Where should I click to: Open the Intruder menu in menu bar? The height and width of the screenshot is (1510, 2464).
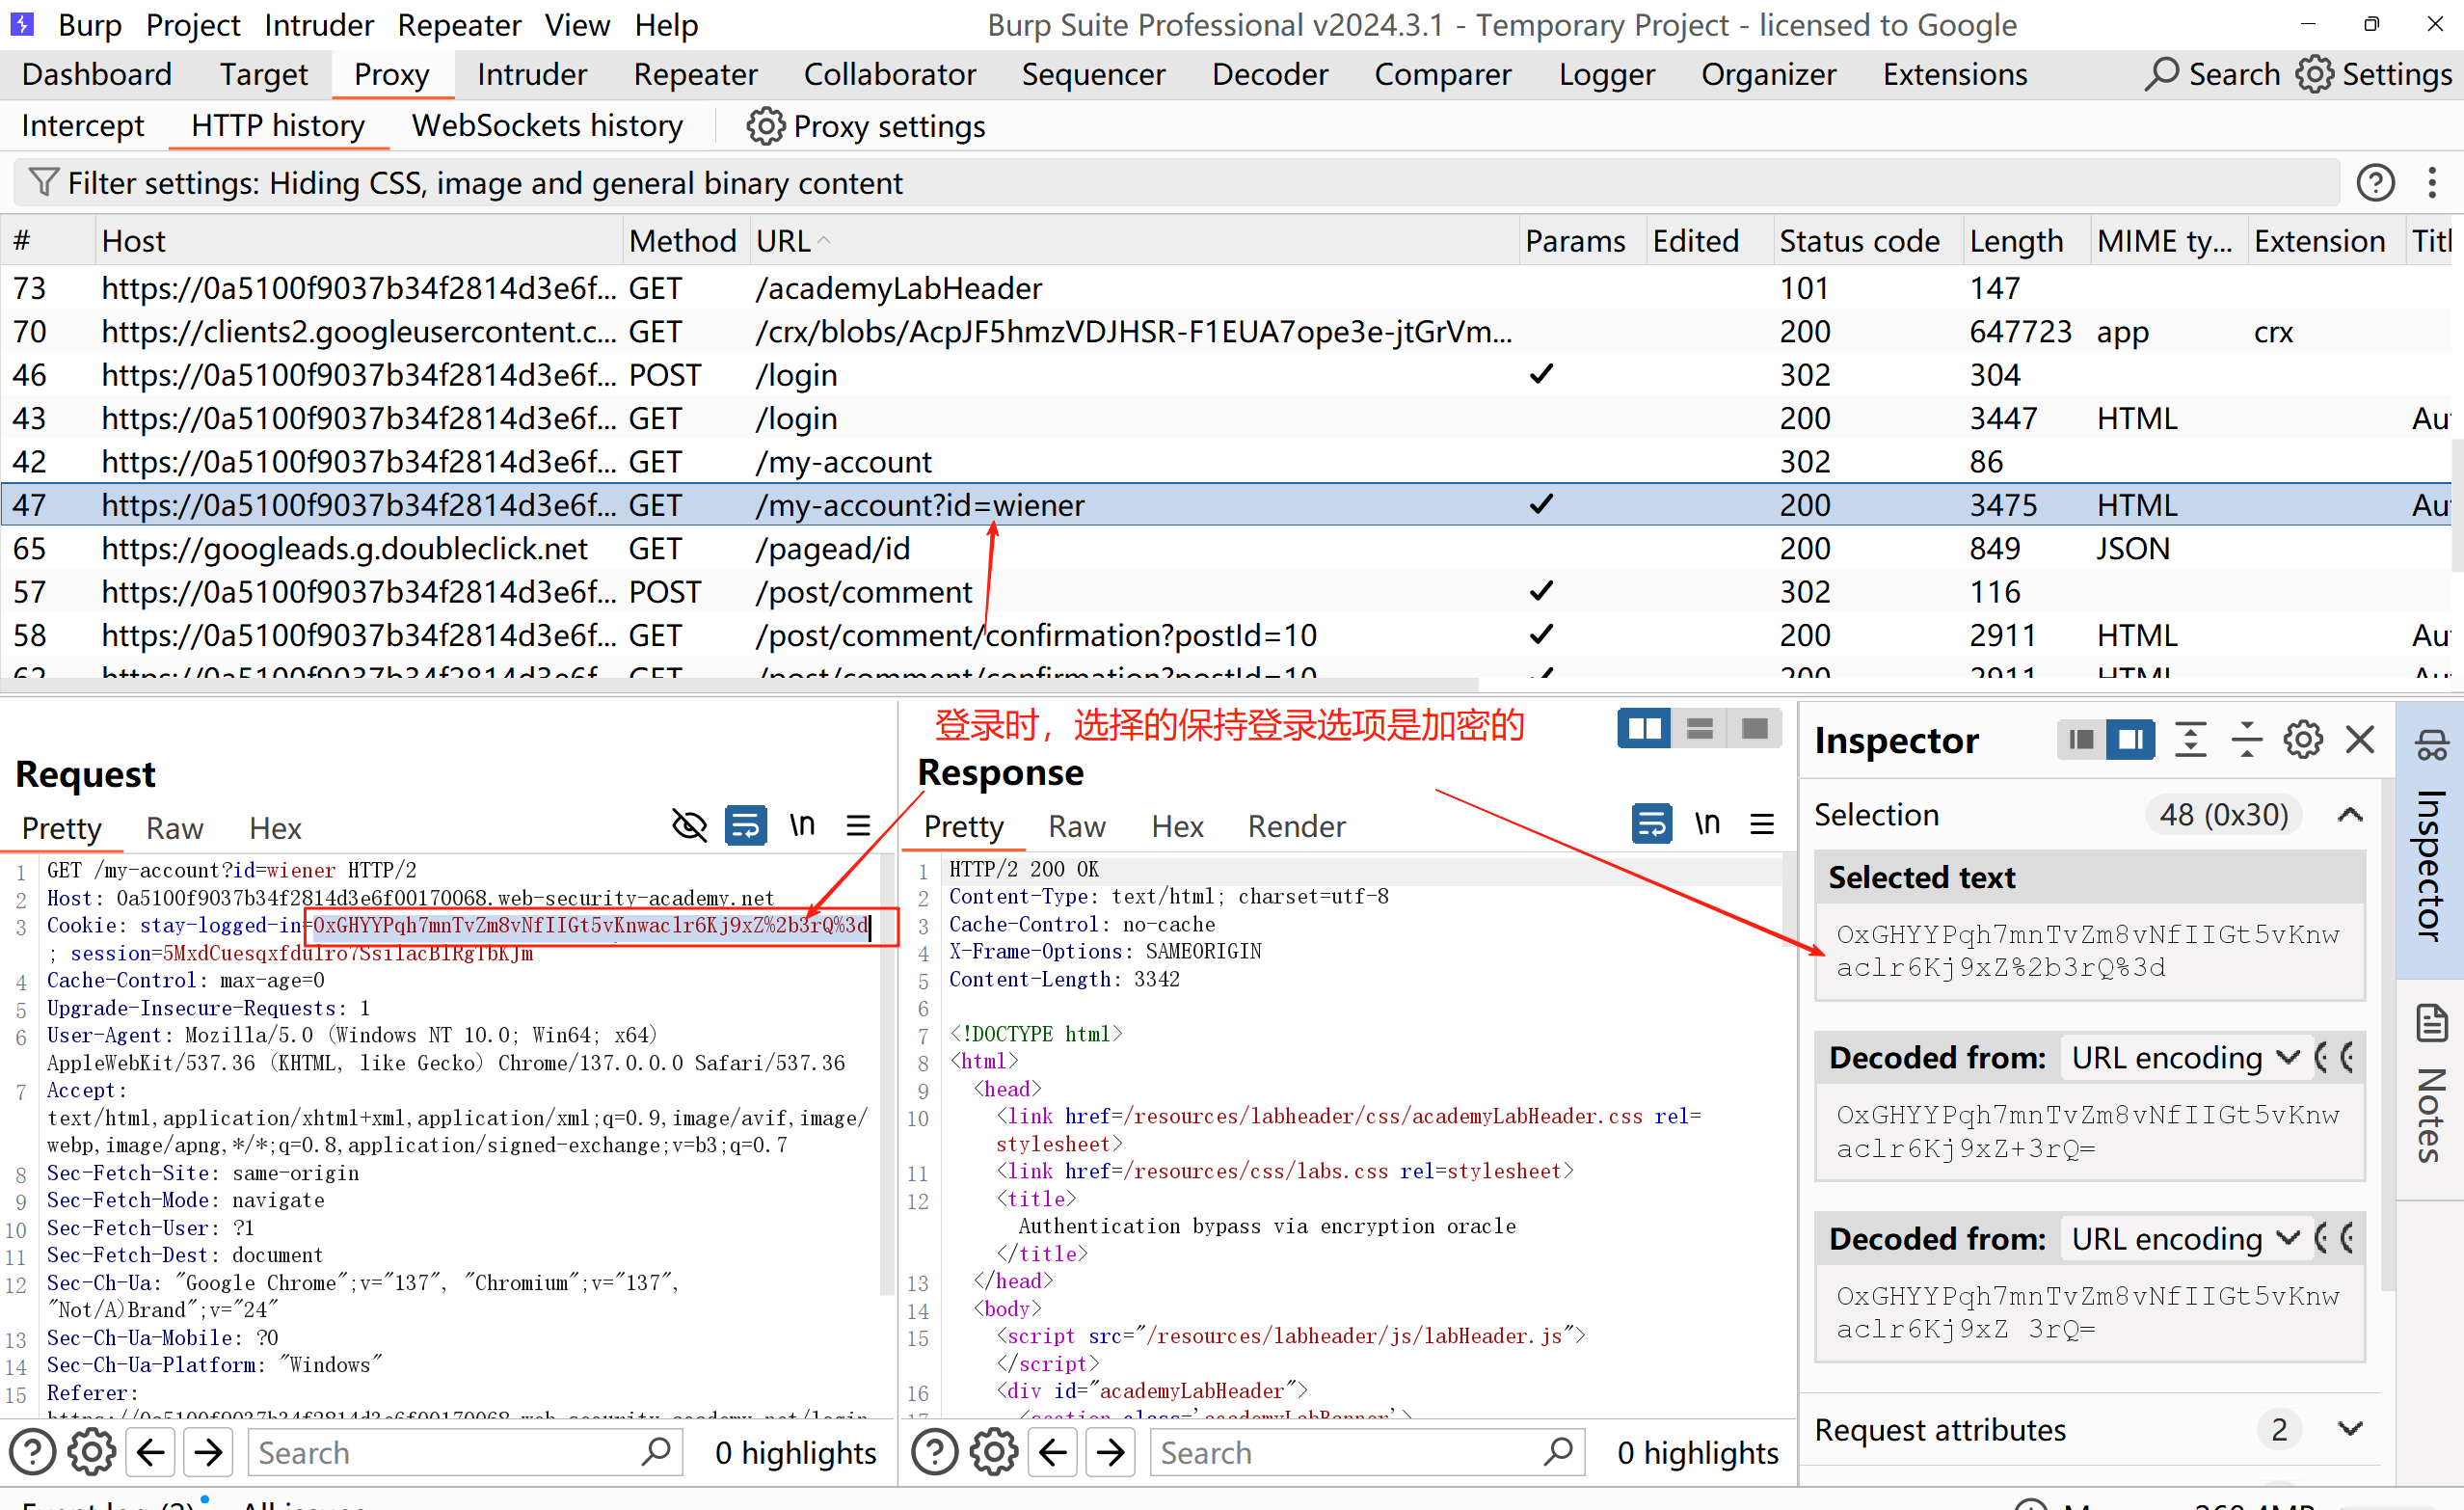[318, 25]
